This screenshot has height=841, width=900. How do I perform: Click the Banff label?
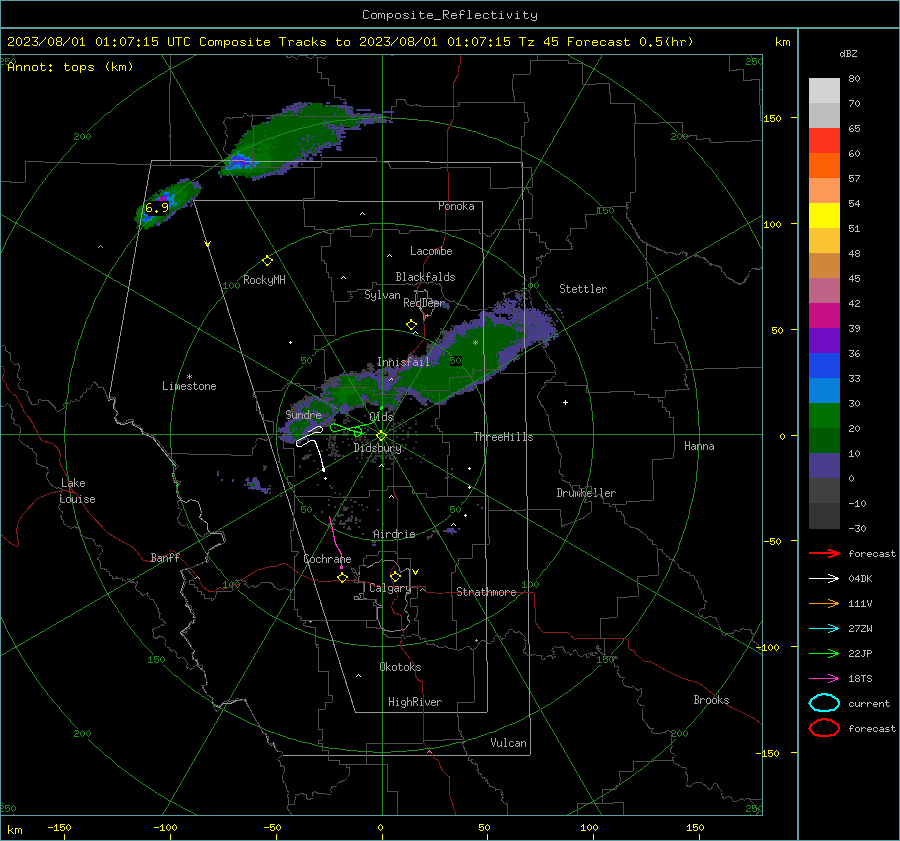click(165, 557)
